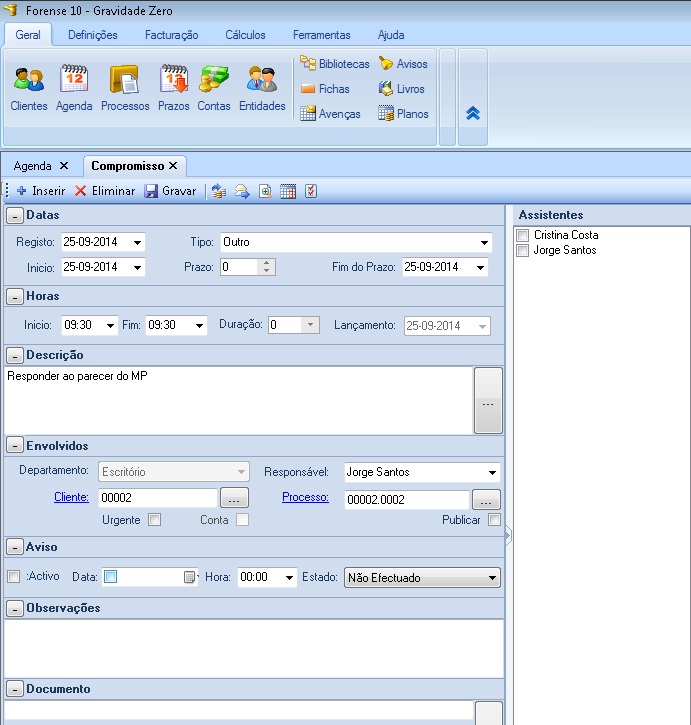Screen dimensions: 691x725
Task: Open the Aviso Hora time dropdown
Action: click(289, 578)
